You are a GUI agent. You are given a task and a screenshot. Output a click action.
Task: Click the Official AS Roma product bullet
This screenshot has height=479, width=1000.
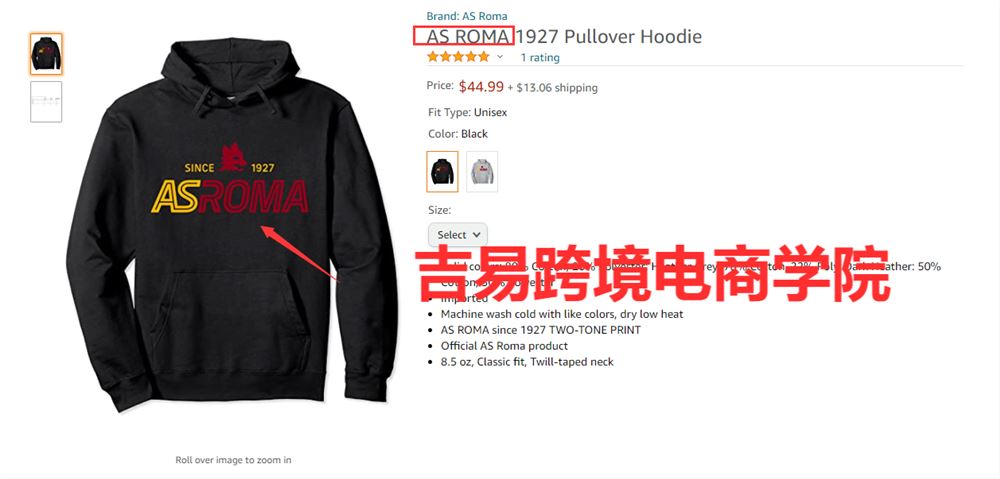504,346
